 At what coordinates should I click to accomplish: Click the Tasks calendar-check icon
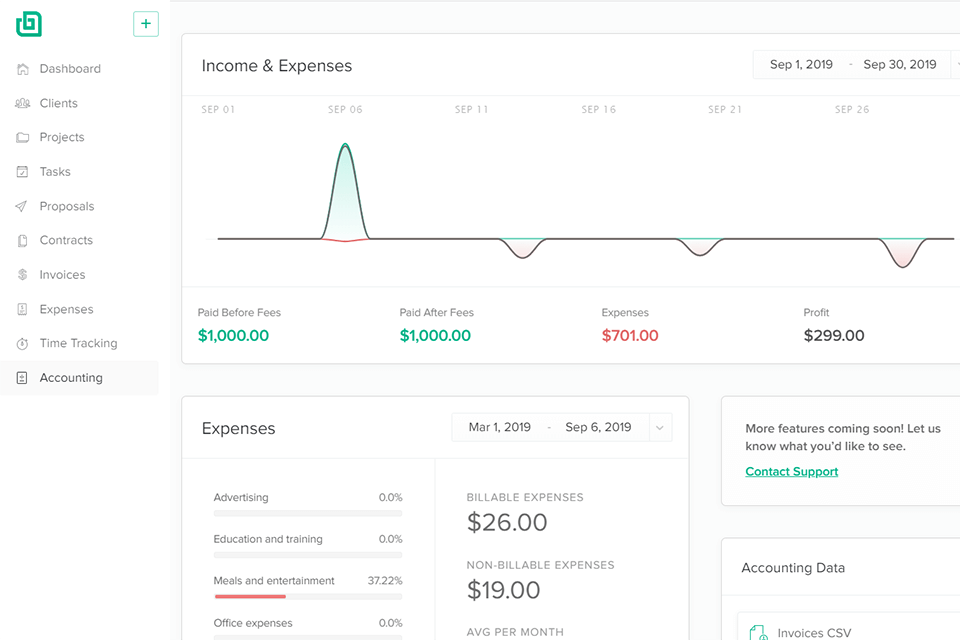tap(23, 171)
